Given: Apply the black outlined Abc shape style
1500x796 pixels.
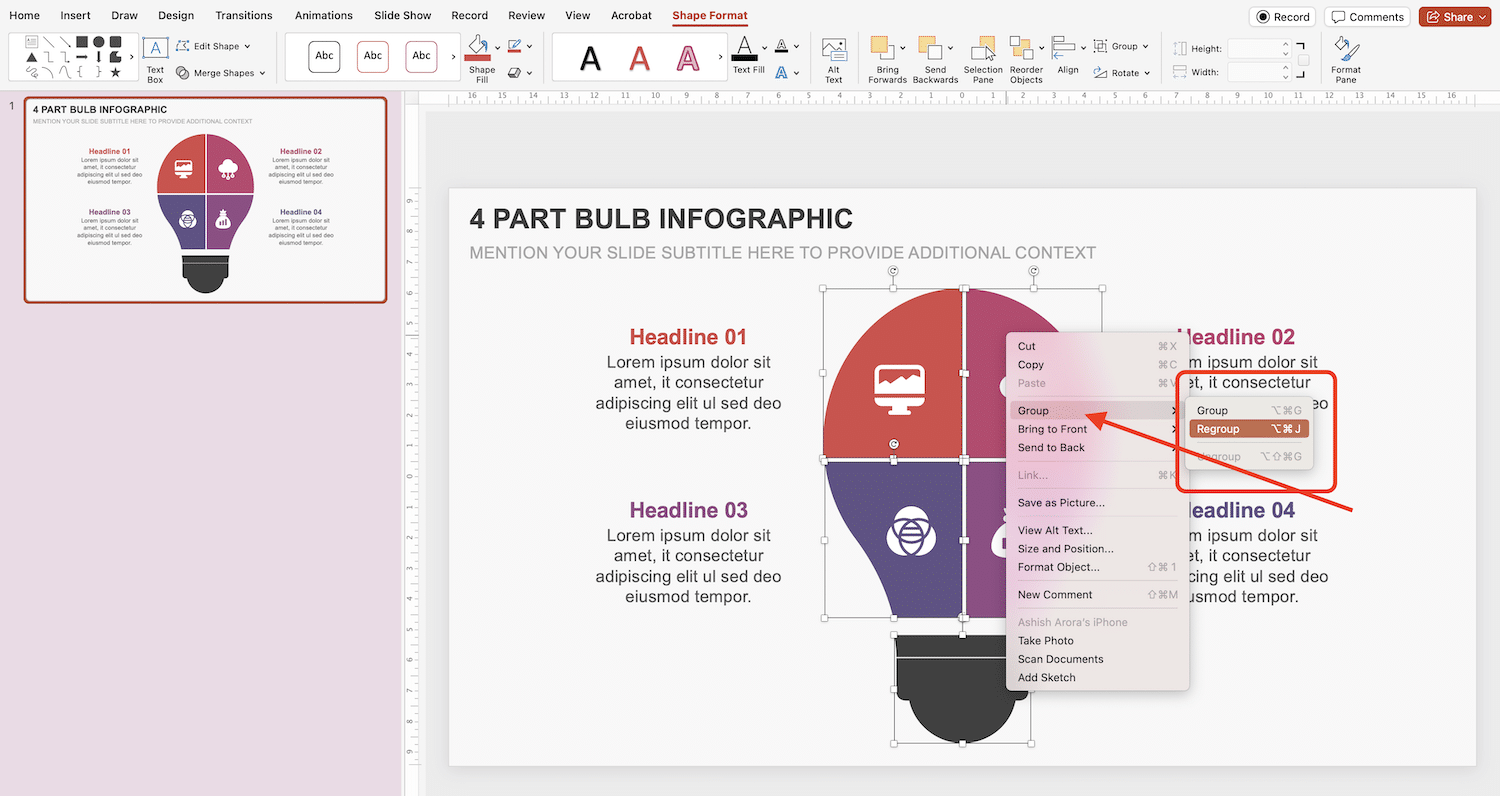Looking at the screenshot, I should tap(324, 56).
